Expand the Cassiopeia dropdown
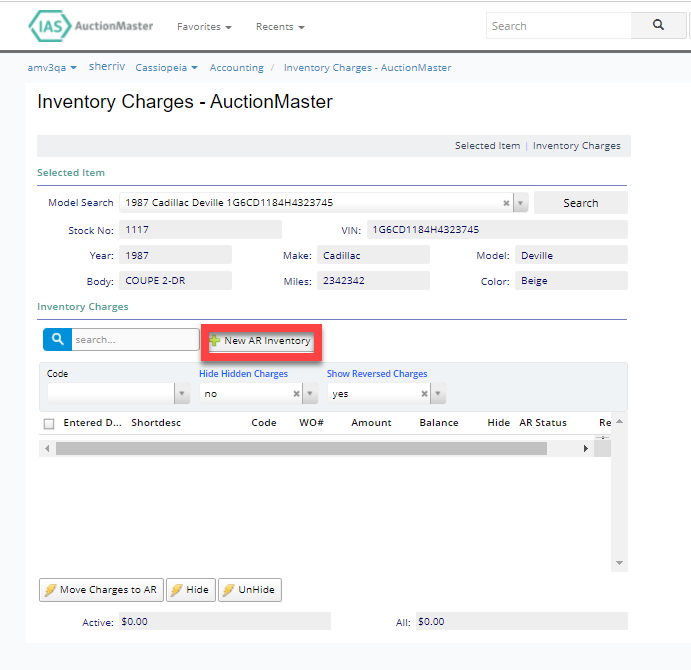691x670 pixels. 166,68
